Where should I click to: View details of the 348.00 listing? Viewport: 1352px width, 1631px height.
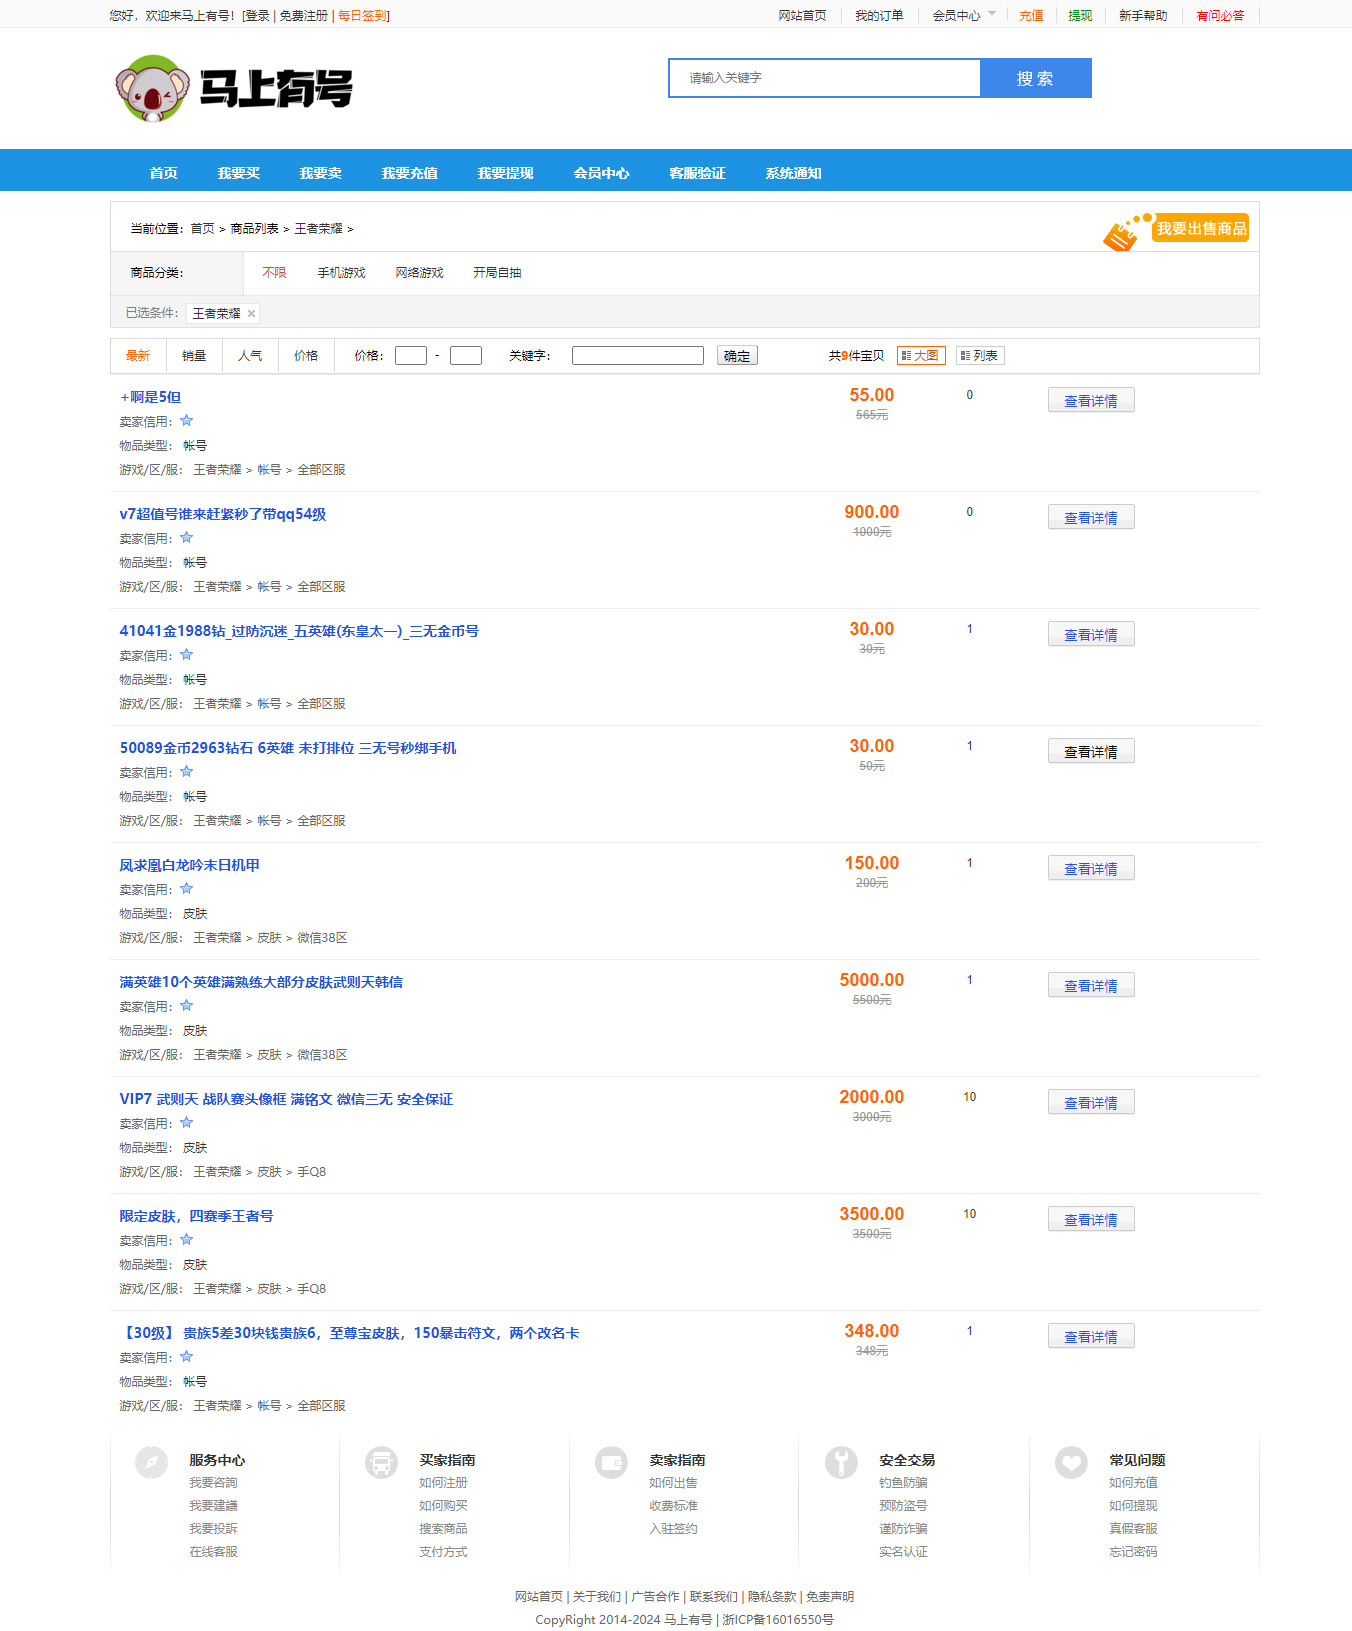[x=1091, y=1337]
